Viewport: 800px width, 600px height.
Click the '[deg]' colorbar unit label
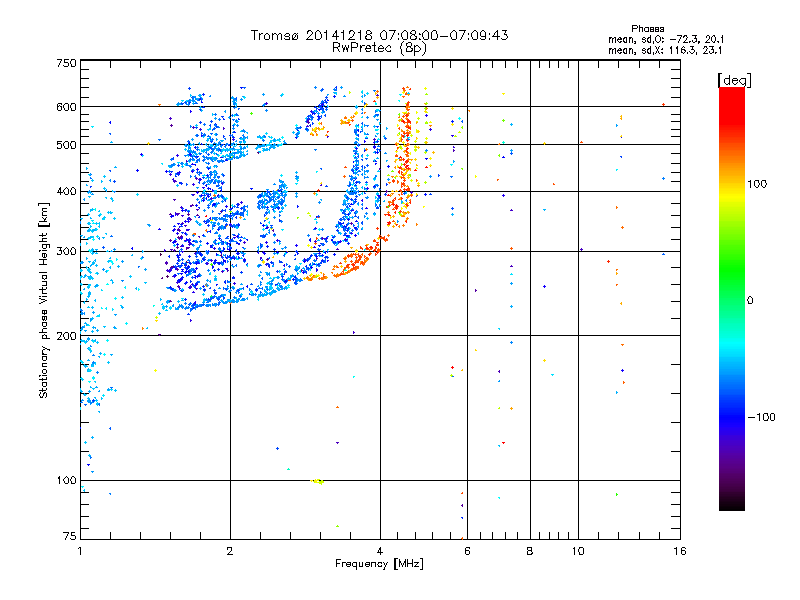tap(734, 81)
